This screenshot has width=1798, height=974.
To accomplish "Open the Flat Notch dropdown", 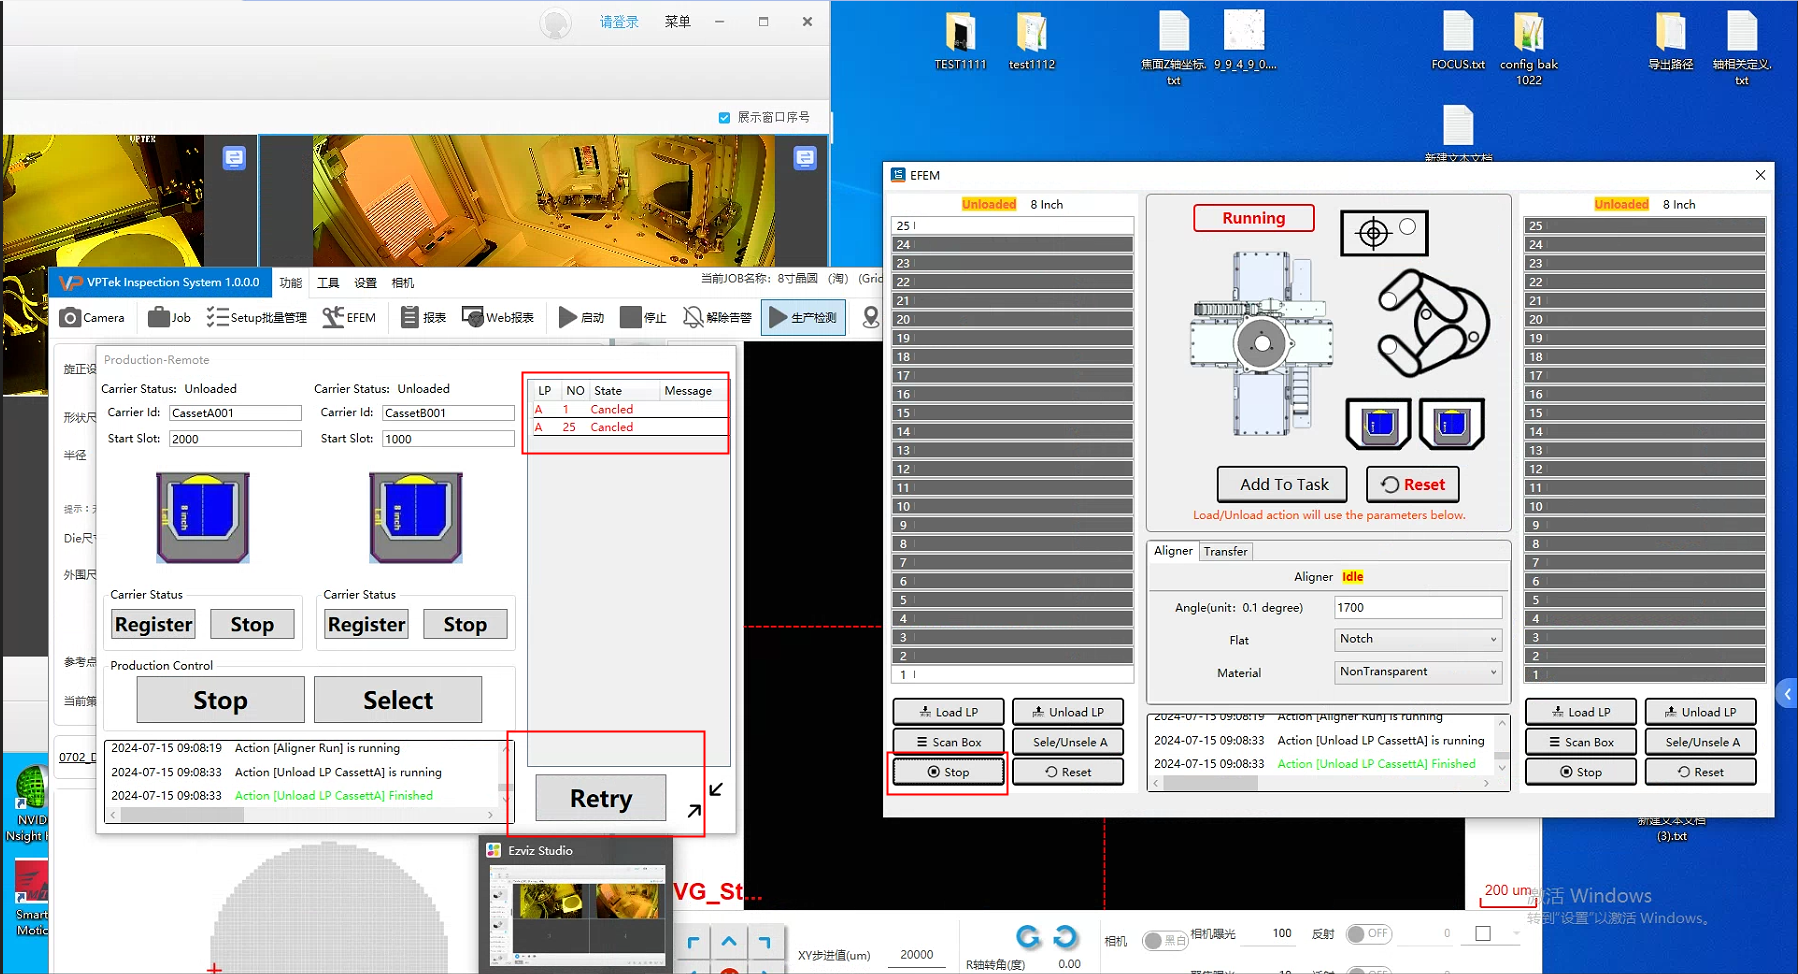I will point(1418,640).
